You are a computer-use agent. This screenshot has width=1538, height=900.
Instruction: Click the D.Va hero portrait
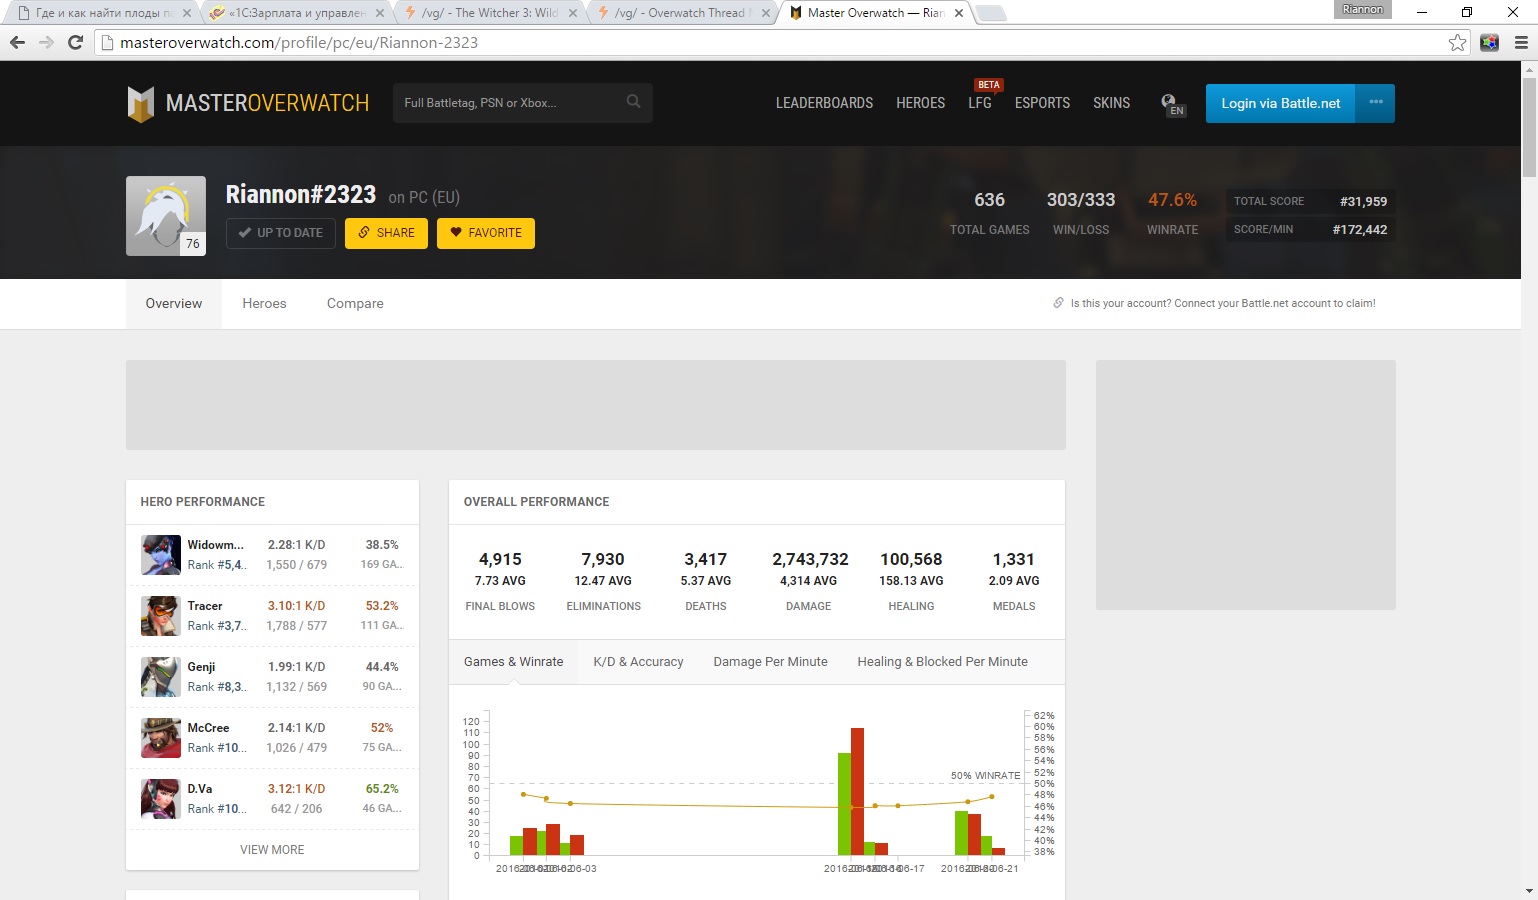(x=161, y=799)
